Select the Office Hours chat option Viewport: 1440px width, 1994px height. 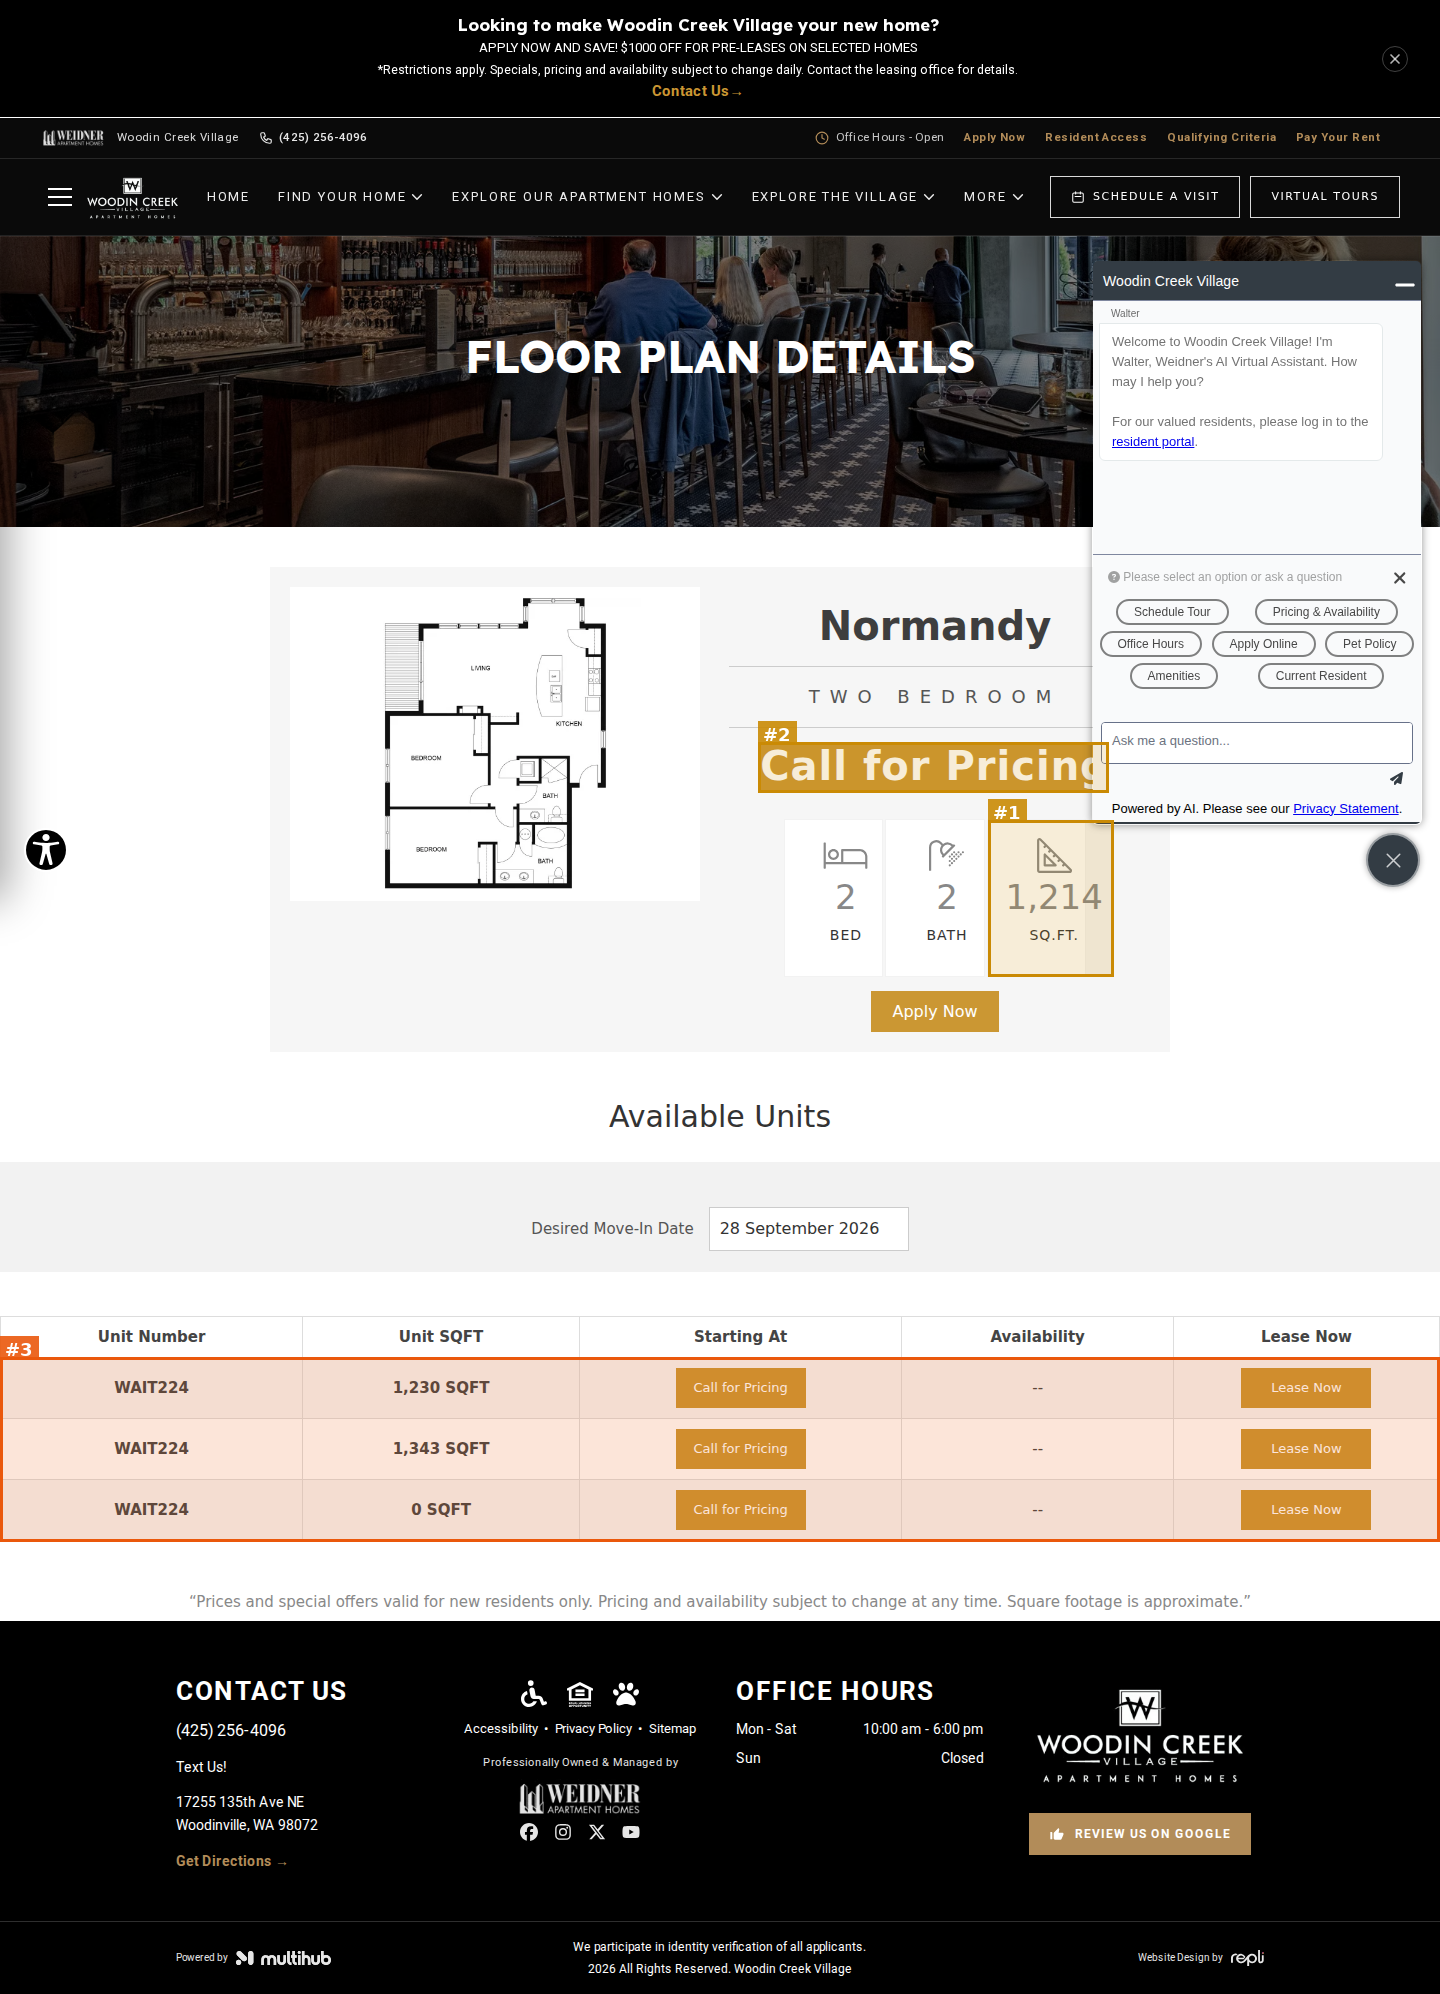(1151, 644)
